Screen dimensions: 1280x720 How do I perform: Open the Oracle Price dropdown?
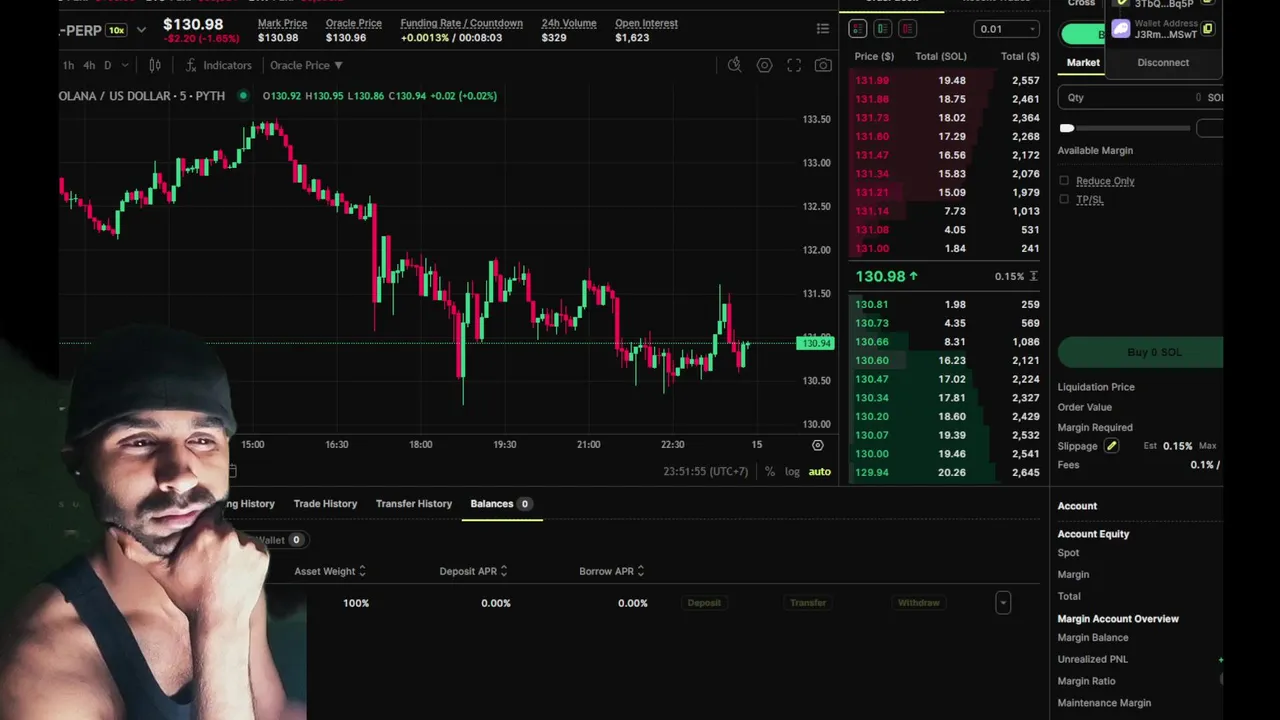click(x=306, y=65)
